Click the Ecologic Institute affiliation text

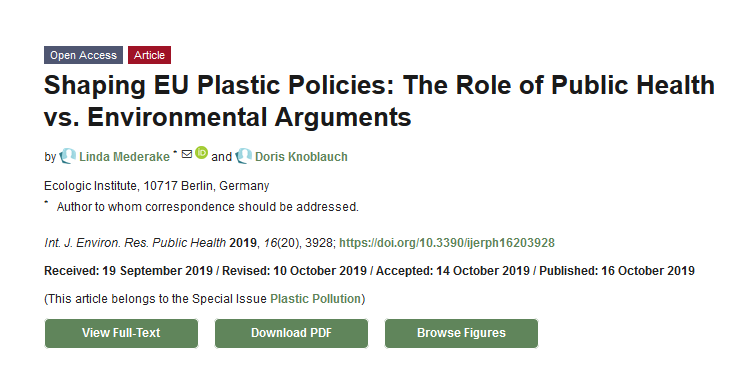(x=157, y=186)
